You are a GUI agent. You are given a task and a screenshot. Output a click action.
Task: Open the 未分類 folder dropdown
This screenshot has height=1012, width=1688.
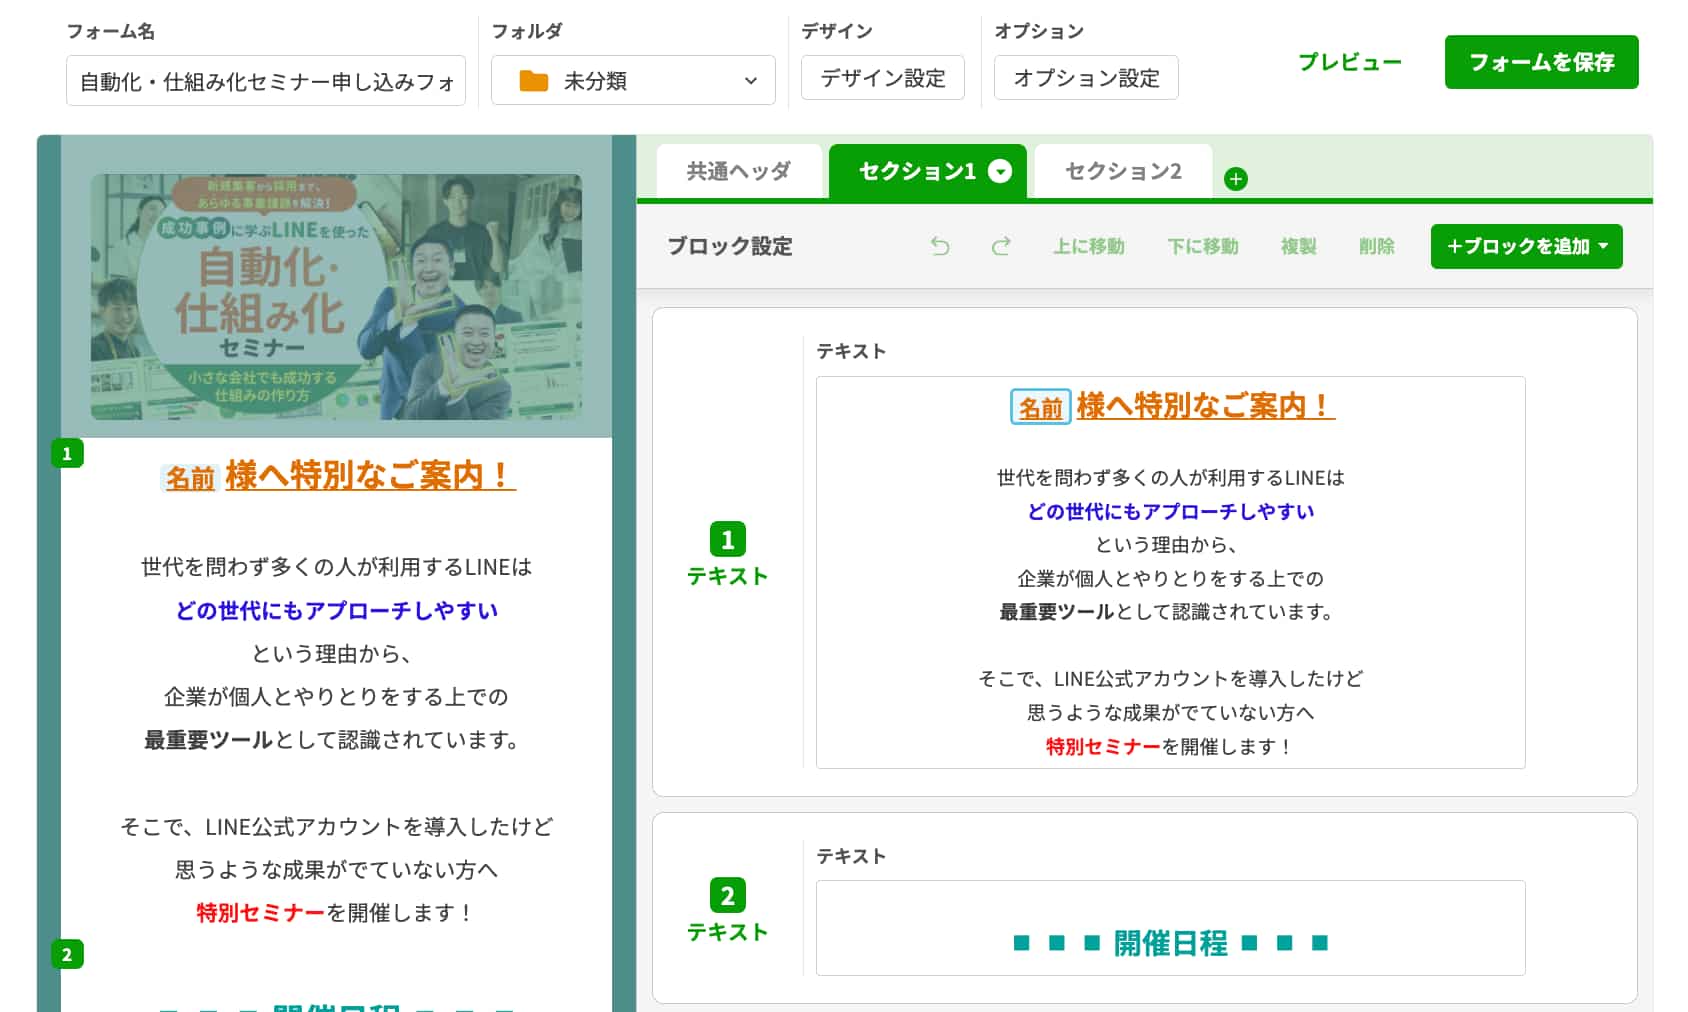click(x=633, y=80)
